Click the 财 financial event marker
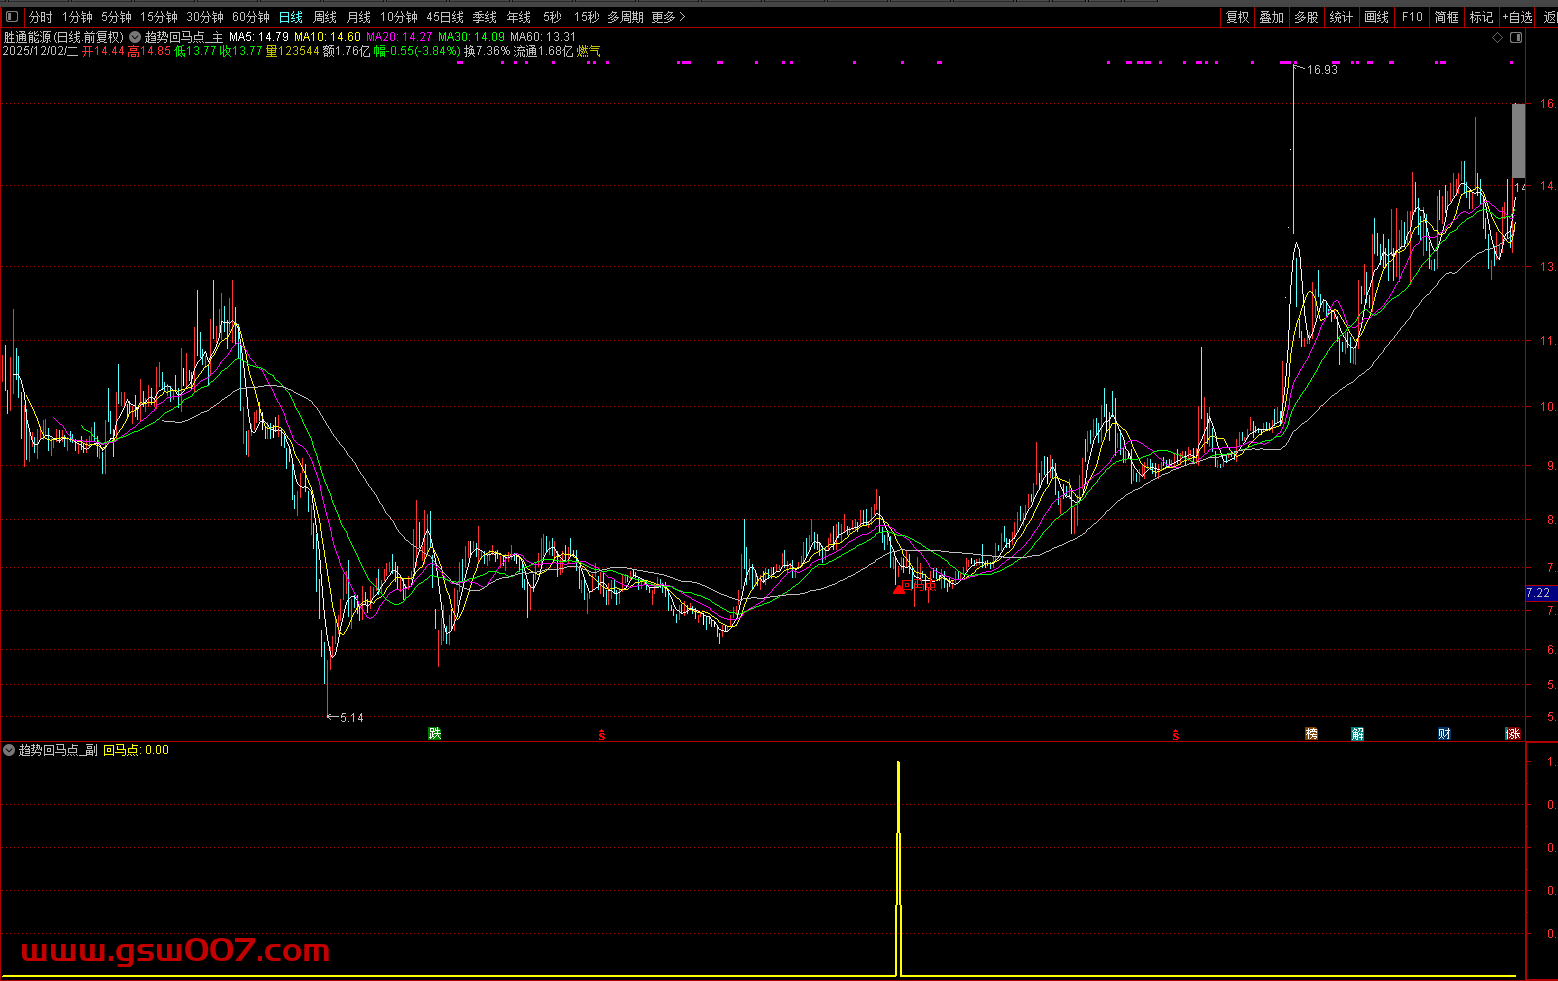Image resolution: width=1558 pixels, height=981 pixels. click(x=1444, y=734)
